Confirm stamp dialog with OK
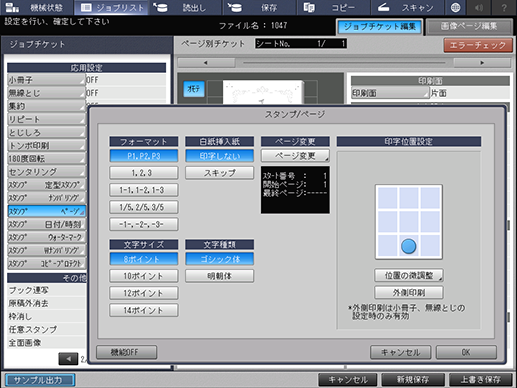Screen dimensions: 517x388 click(x=466, y=352)
